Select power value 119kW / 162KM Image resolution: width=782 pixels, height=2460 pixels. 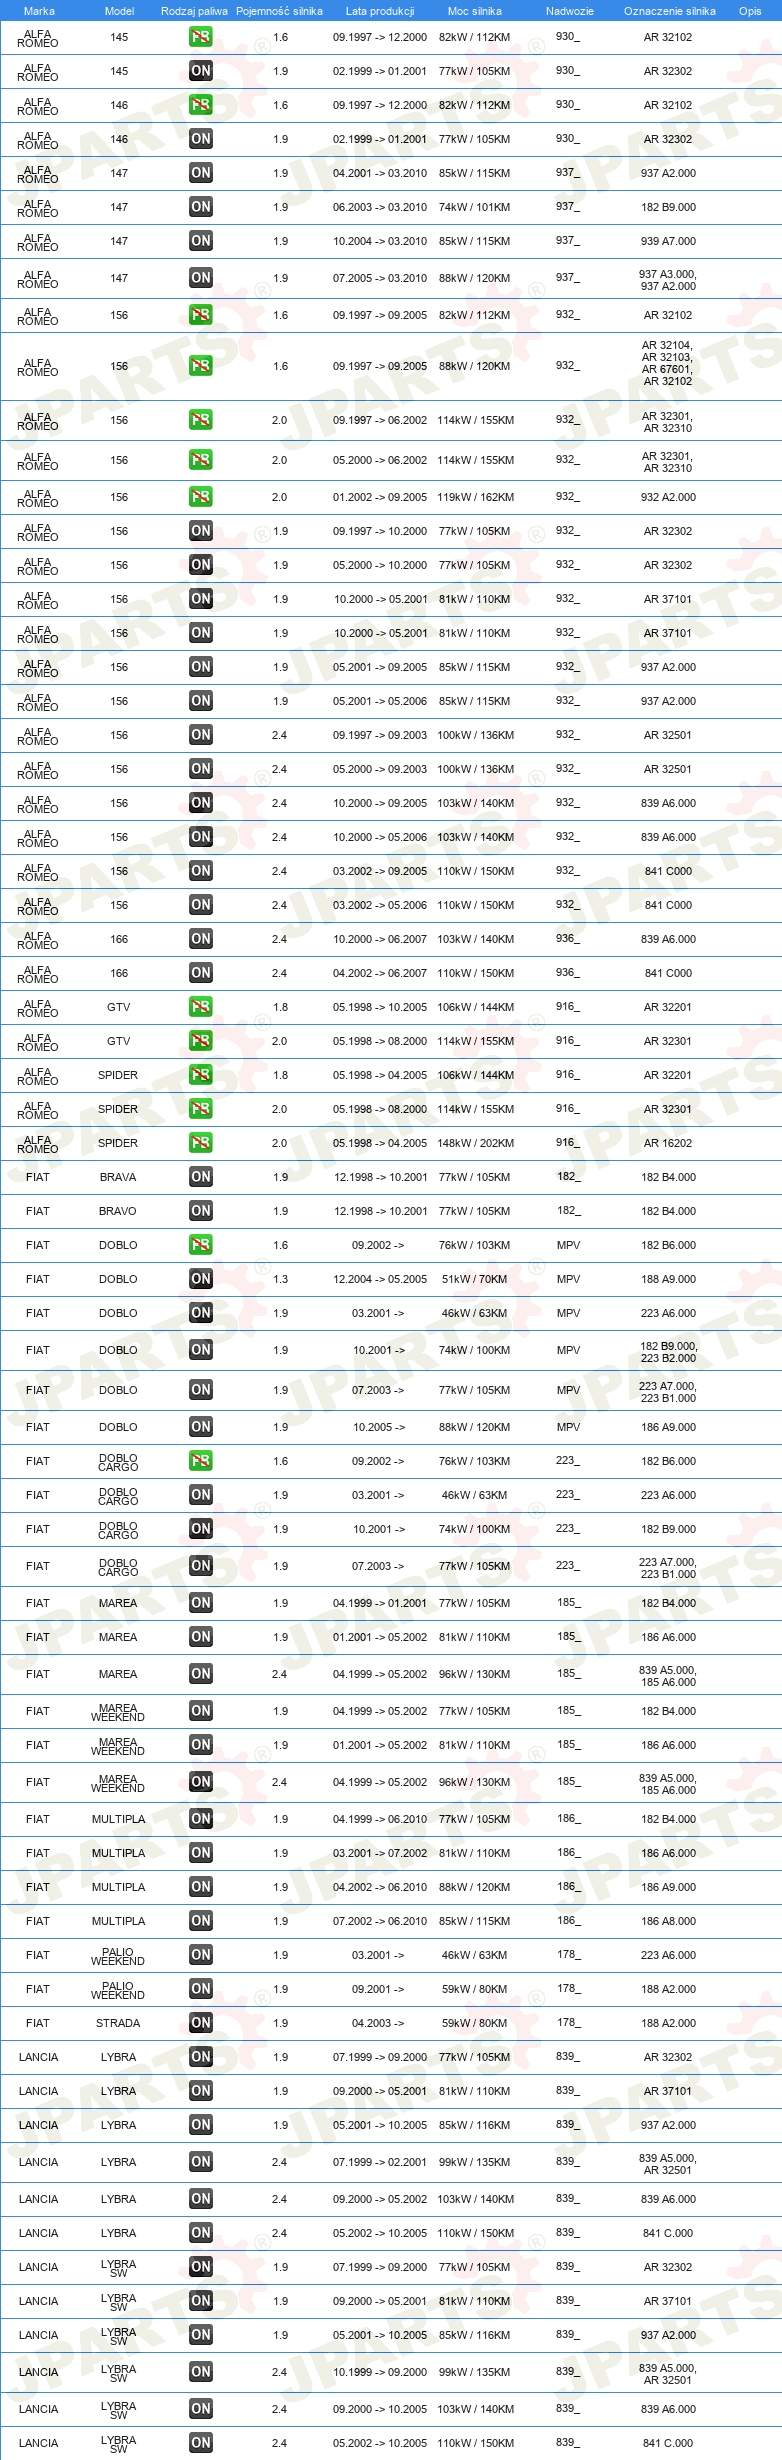pyautogui.click(x=476, y=497)
